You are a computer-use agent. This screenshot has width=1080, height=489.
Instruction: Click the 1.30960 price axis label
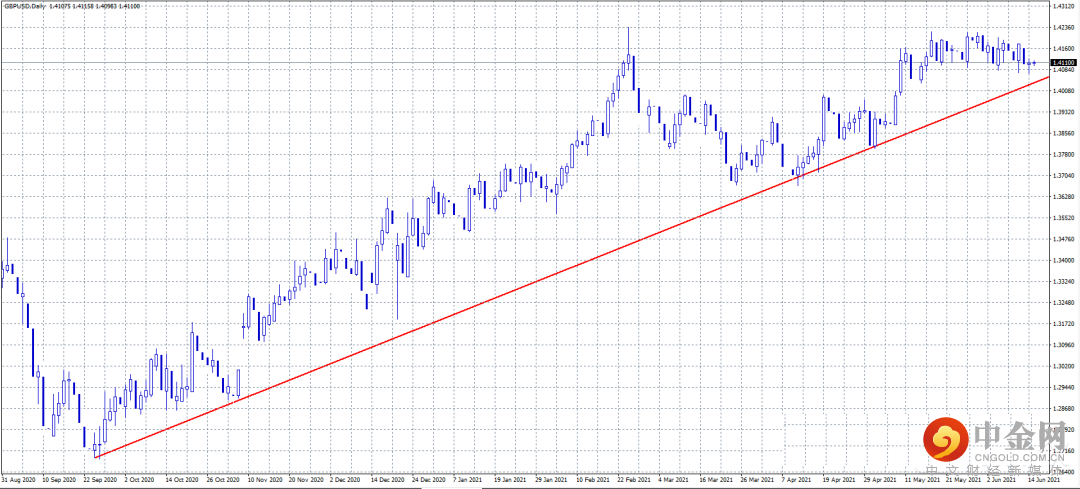coord(1063,346)
